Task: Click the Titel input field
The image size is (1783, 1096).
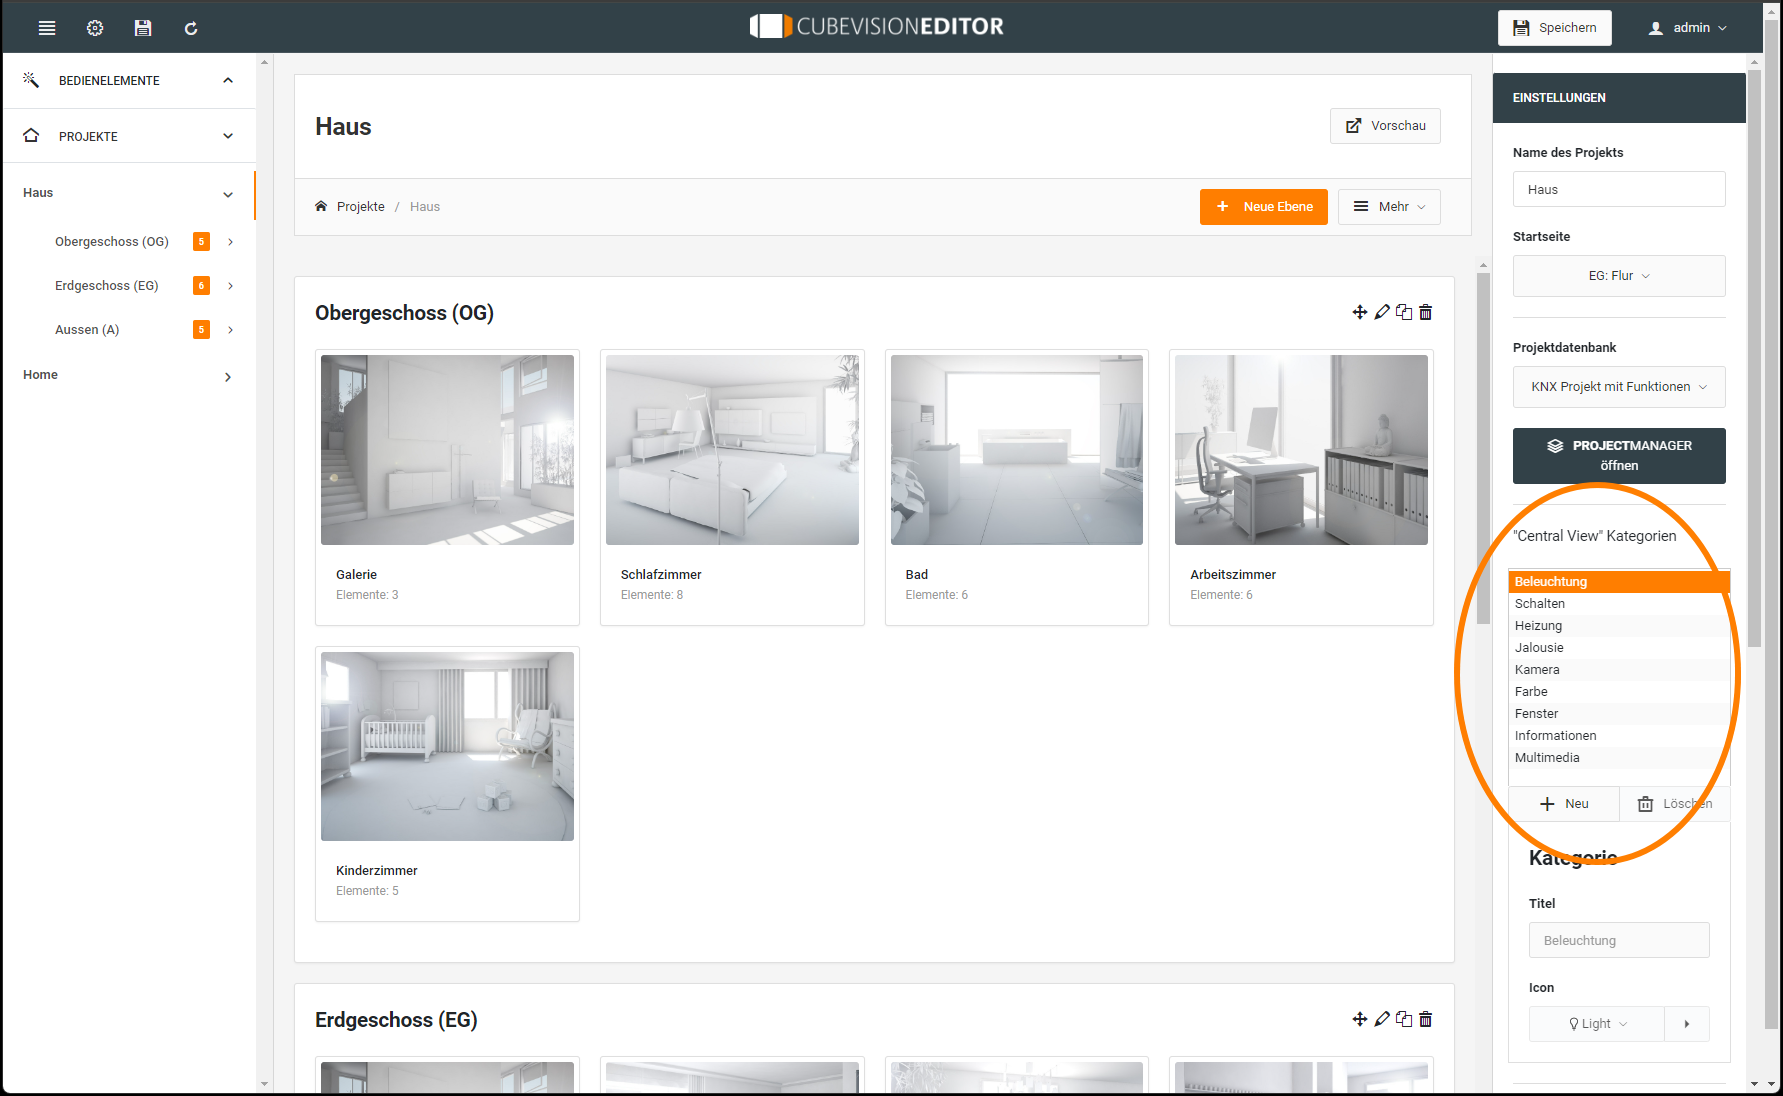Action: coord(1619,941)
